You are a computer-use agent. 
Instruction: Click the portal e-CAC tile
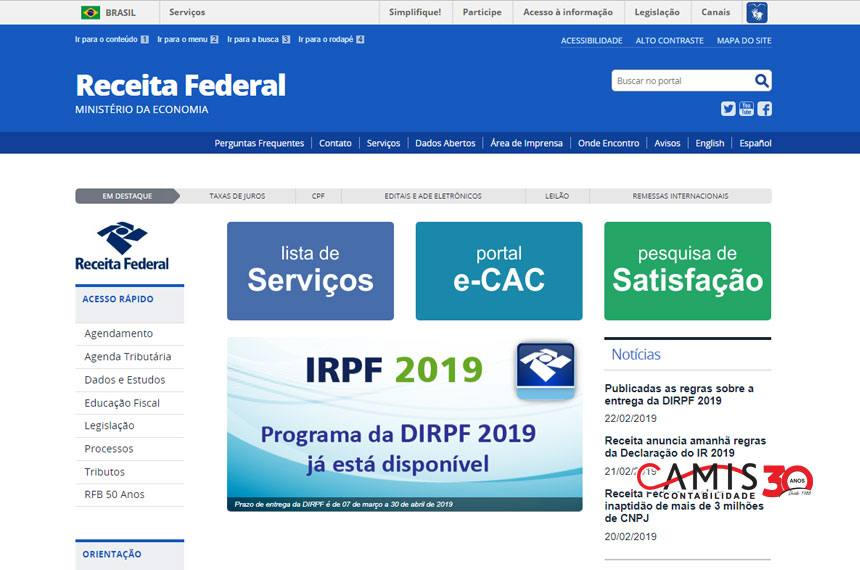(x=499, y=271)
